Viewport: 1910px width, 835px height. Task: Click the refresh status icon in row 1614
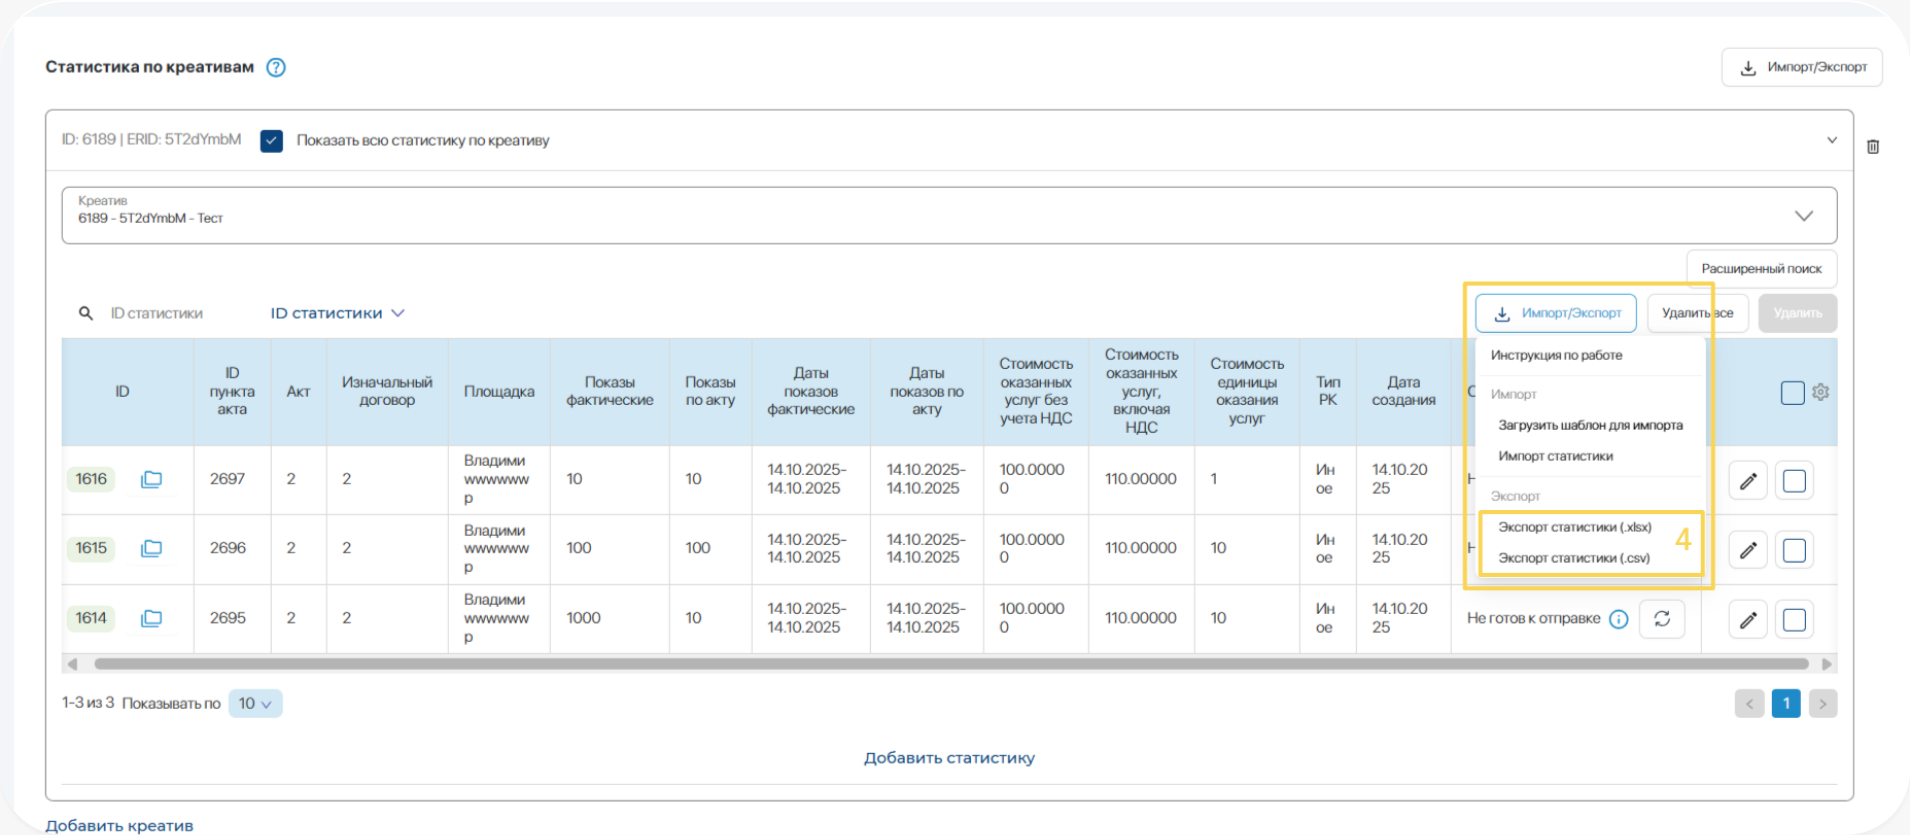tap(1662, 619)
